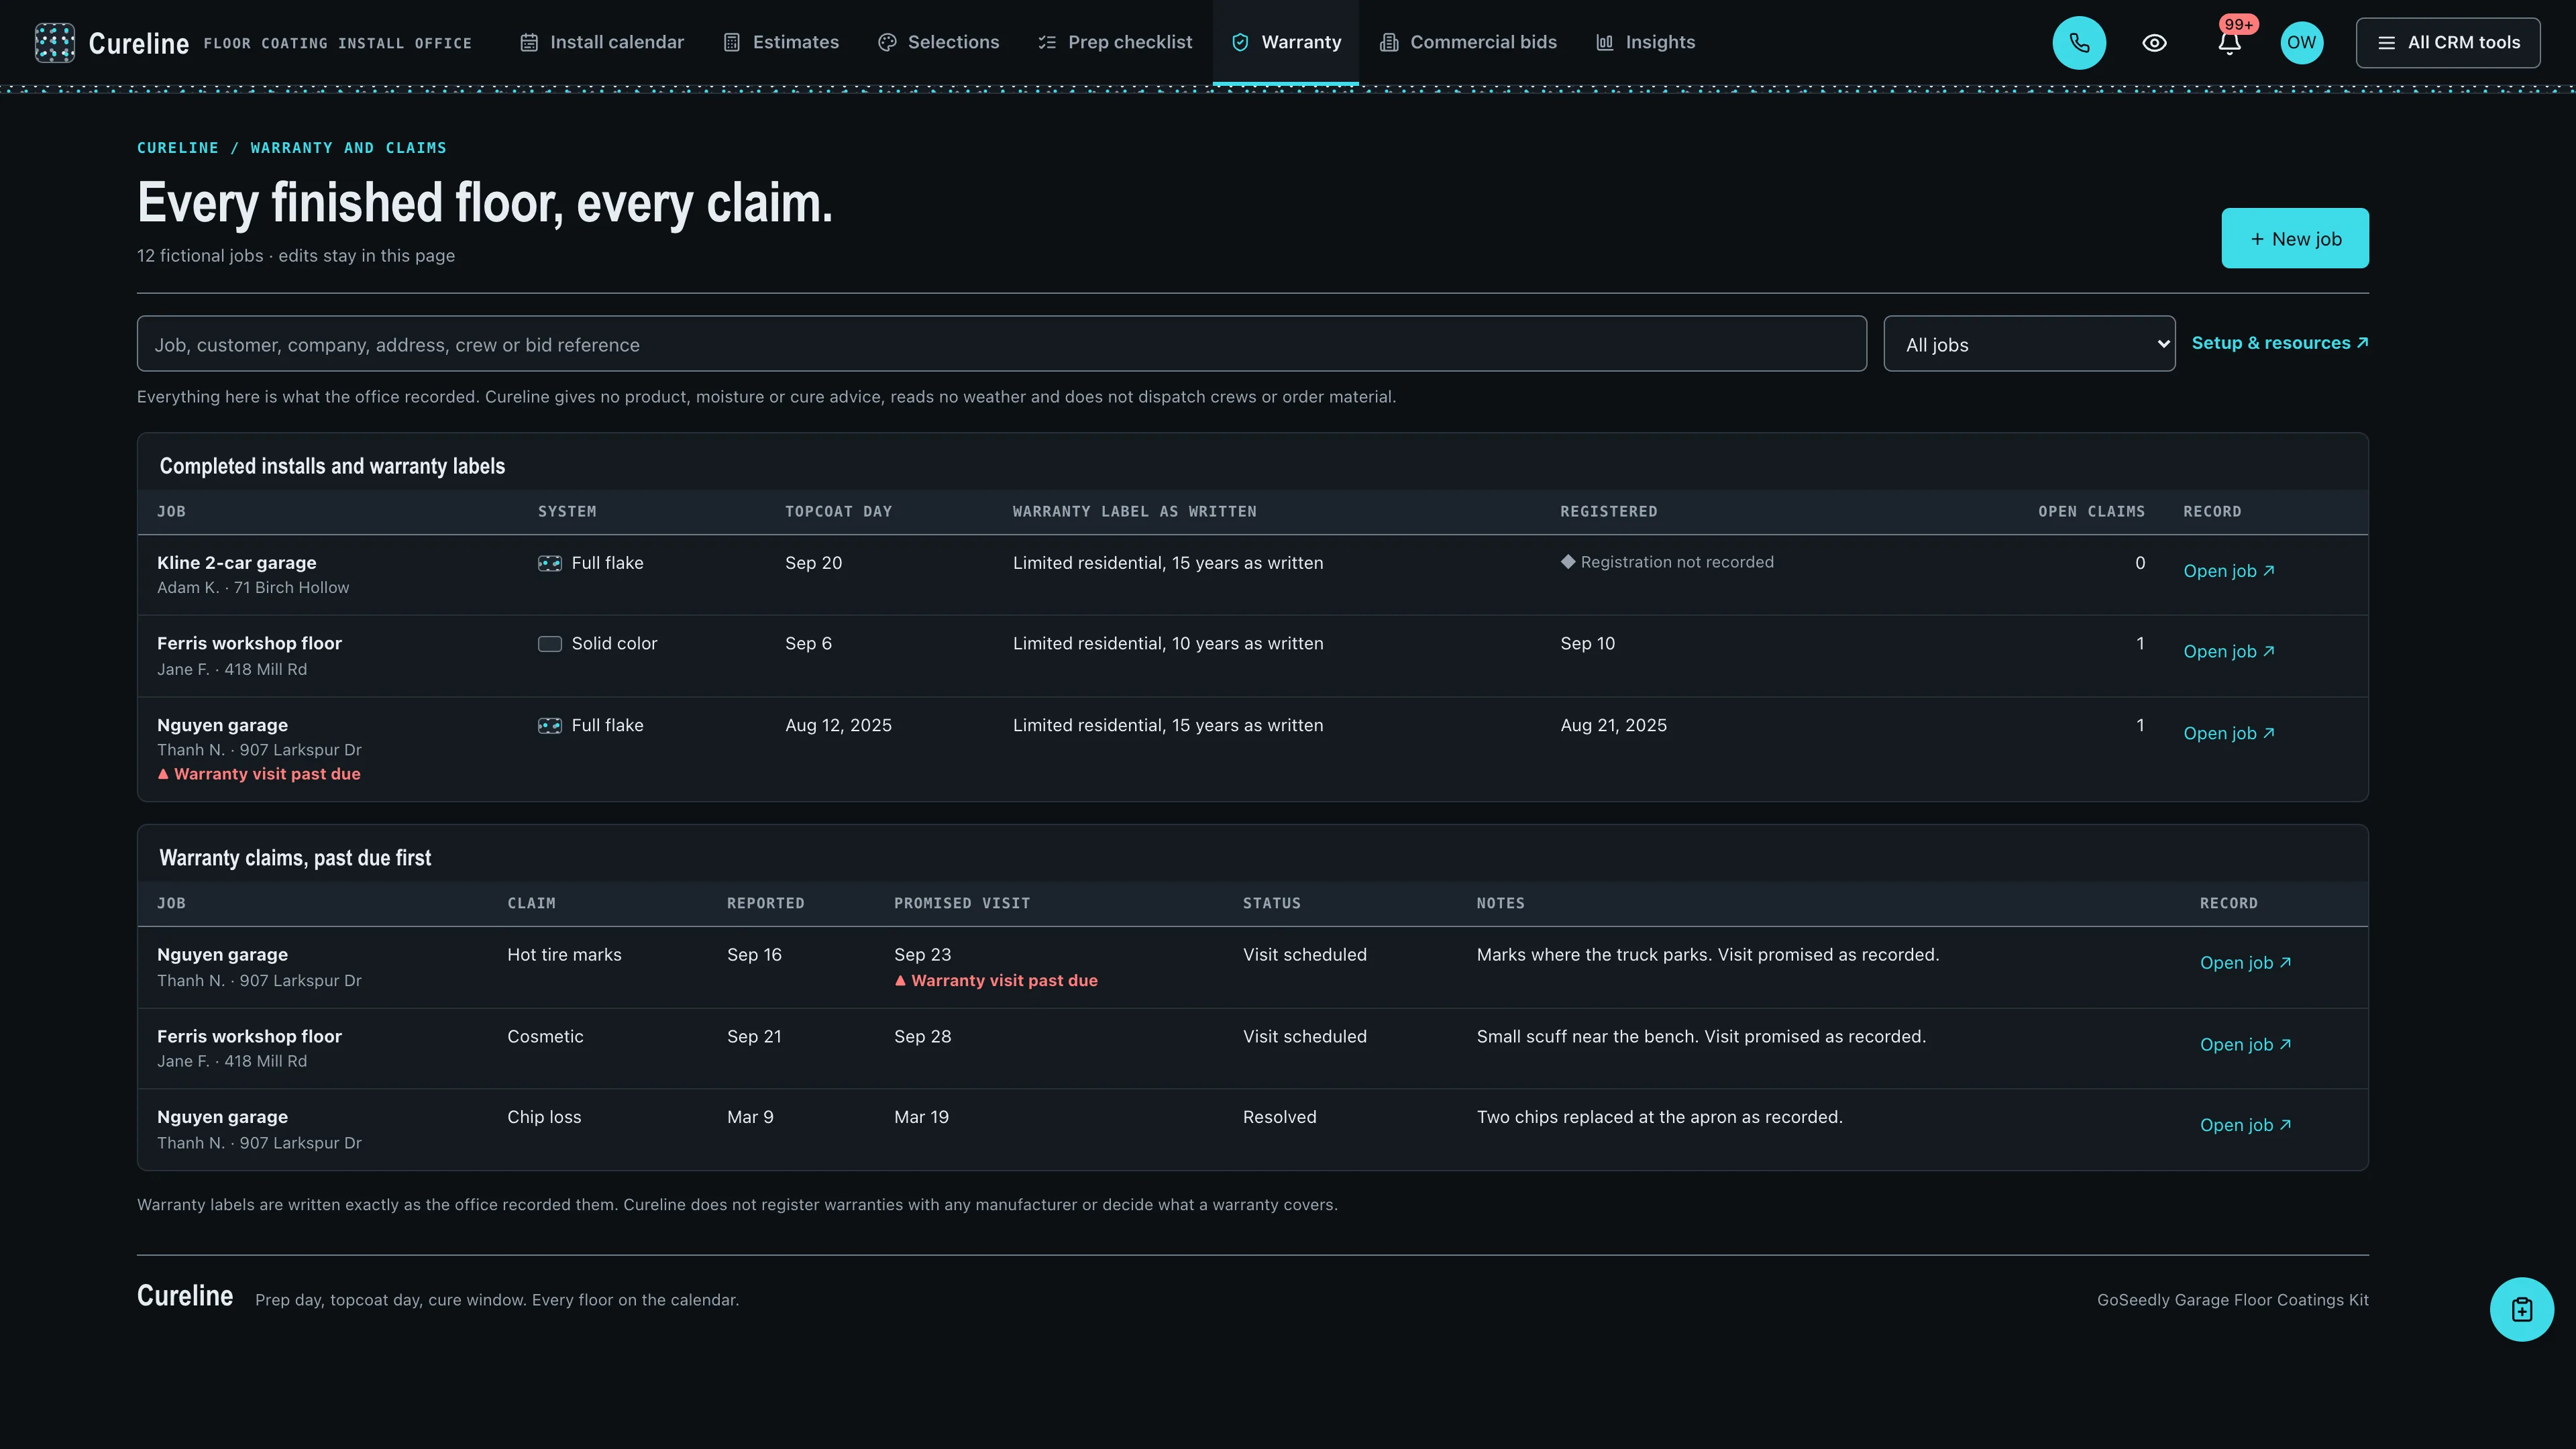Viewport: 2576px width, 1449px height.
Task: Open job for Ferris workshop floor install
Action: 2229,651
